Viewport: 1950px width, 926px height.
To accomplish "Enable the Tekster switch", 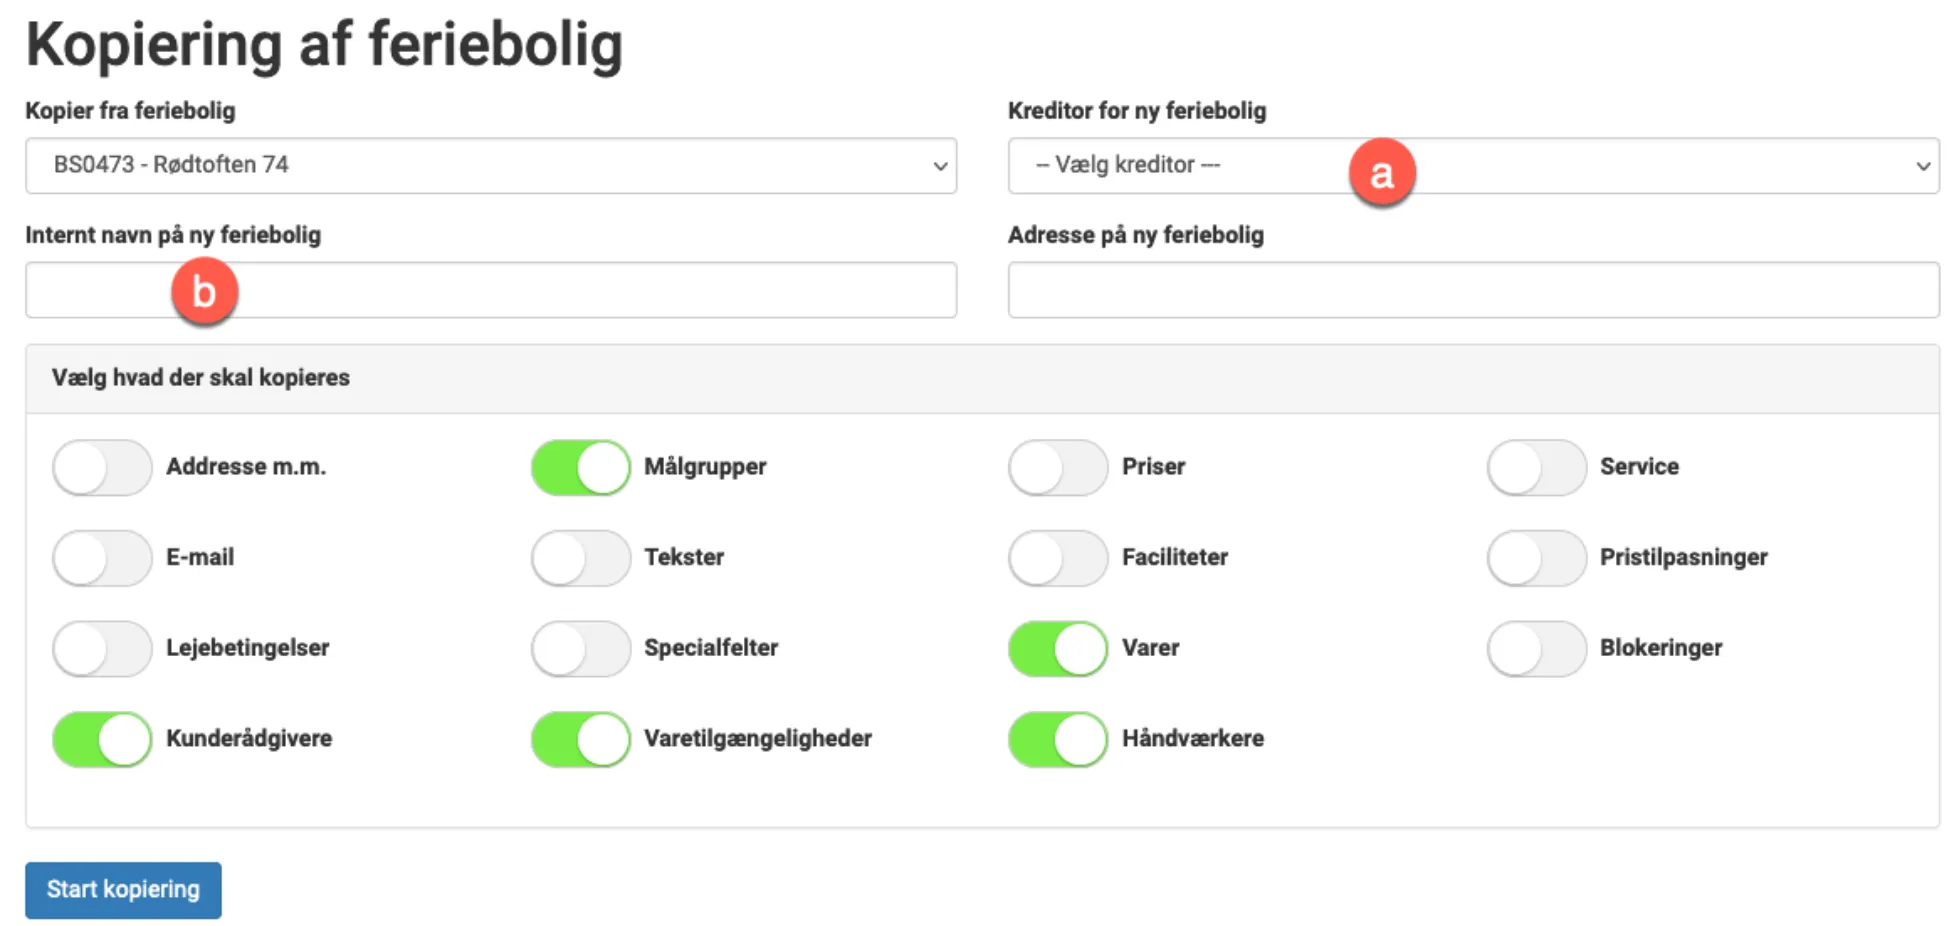I will click(580, 558).
